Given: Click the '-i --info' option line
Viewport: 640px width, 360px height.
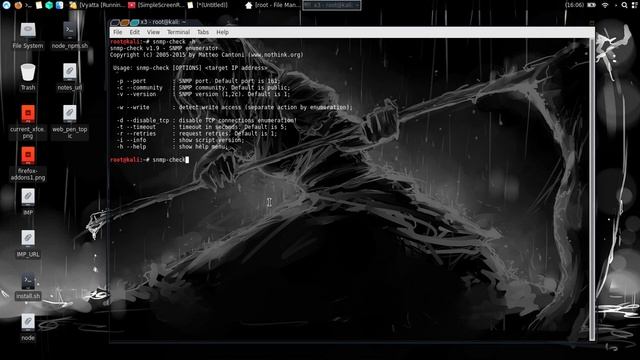Looking at the screenshot, I should click(x=180, y=140).
